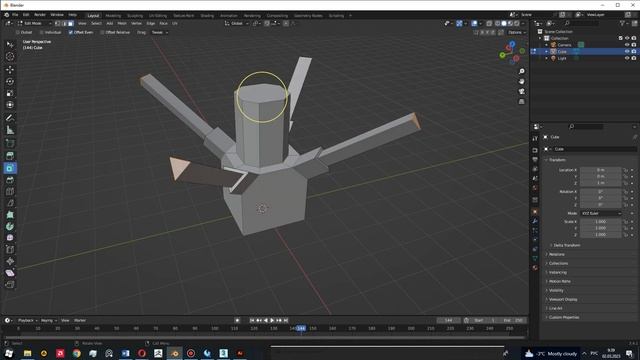640x360 pixels.
Task: Open the Drag Tweak dropdown
Action: pyautogui.click(x=160, y=32)
